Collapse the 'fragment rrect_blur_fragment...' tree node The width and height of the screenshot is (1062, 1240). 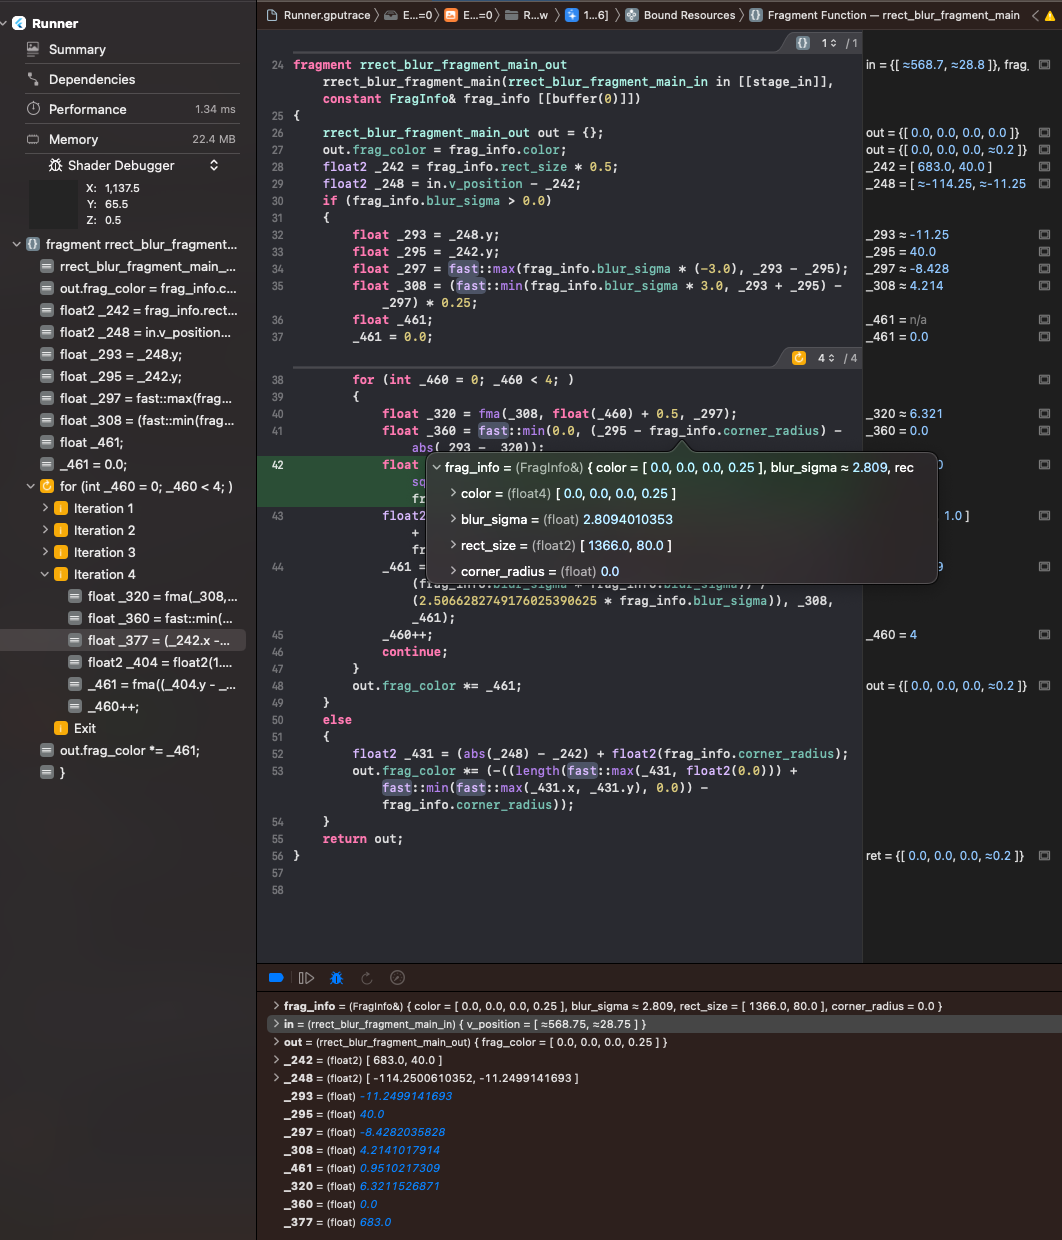coord(16,244)
